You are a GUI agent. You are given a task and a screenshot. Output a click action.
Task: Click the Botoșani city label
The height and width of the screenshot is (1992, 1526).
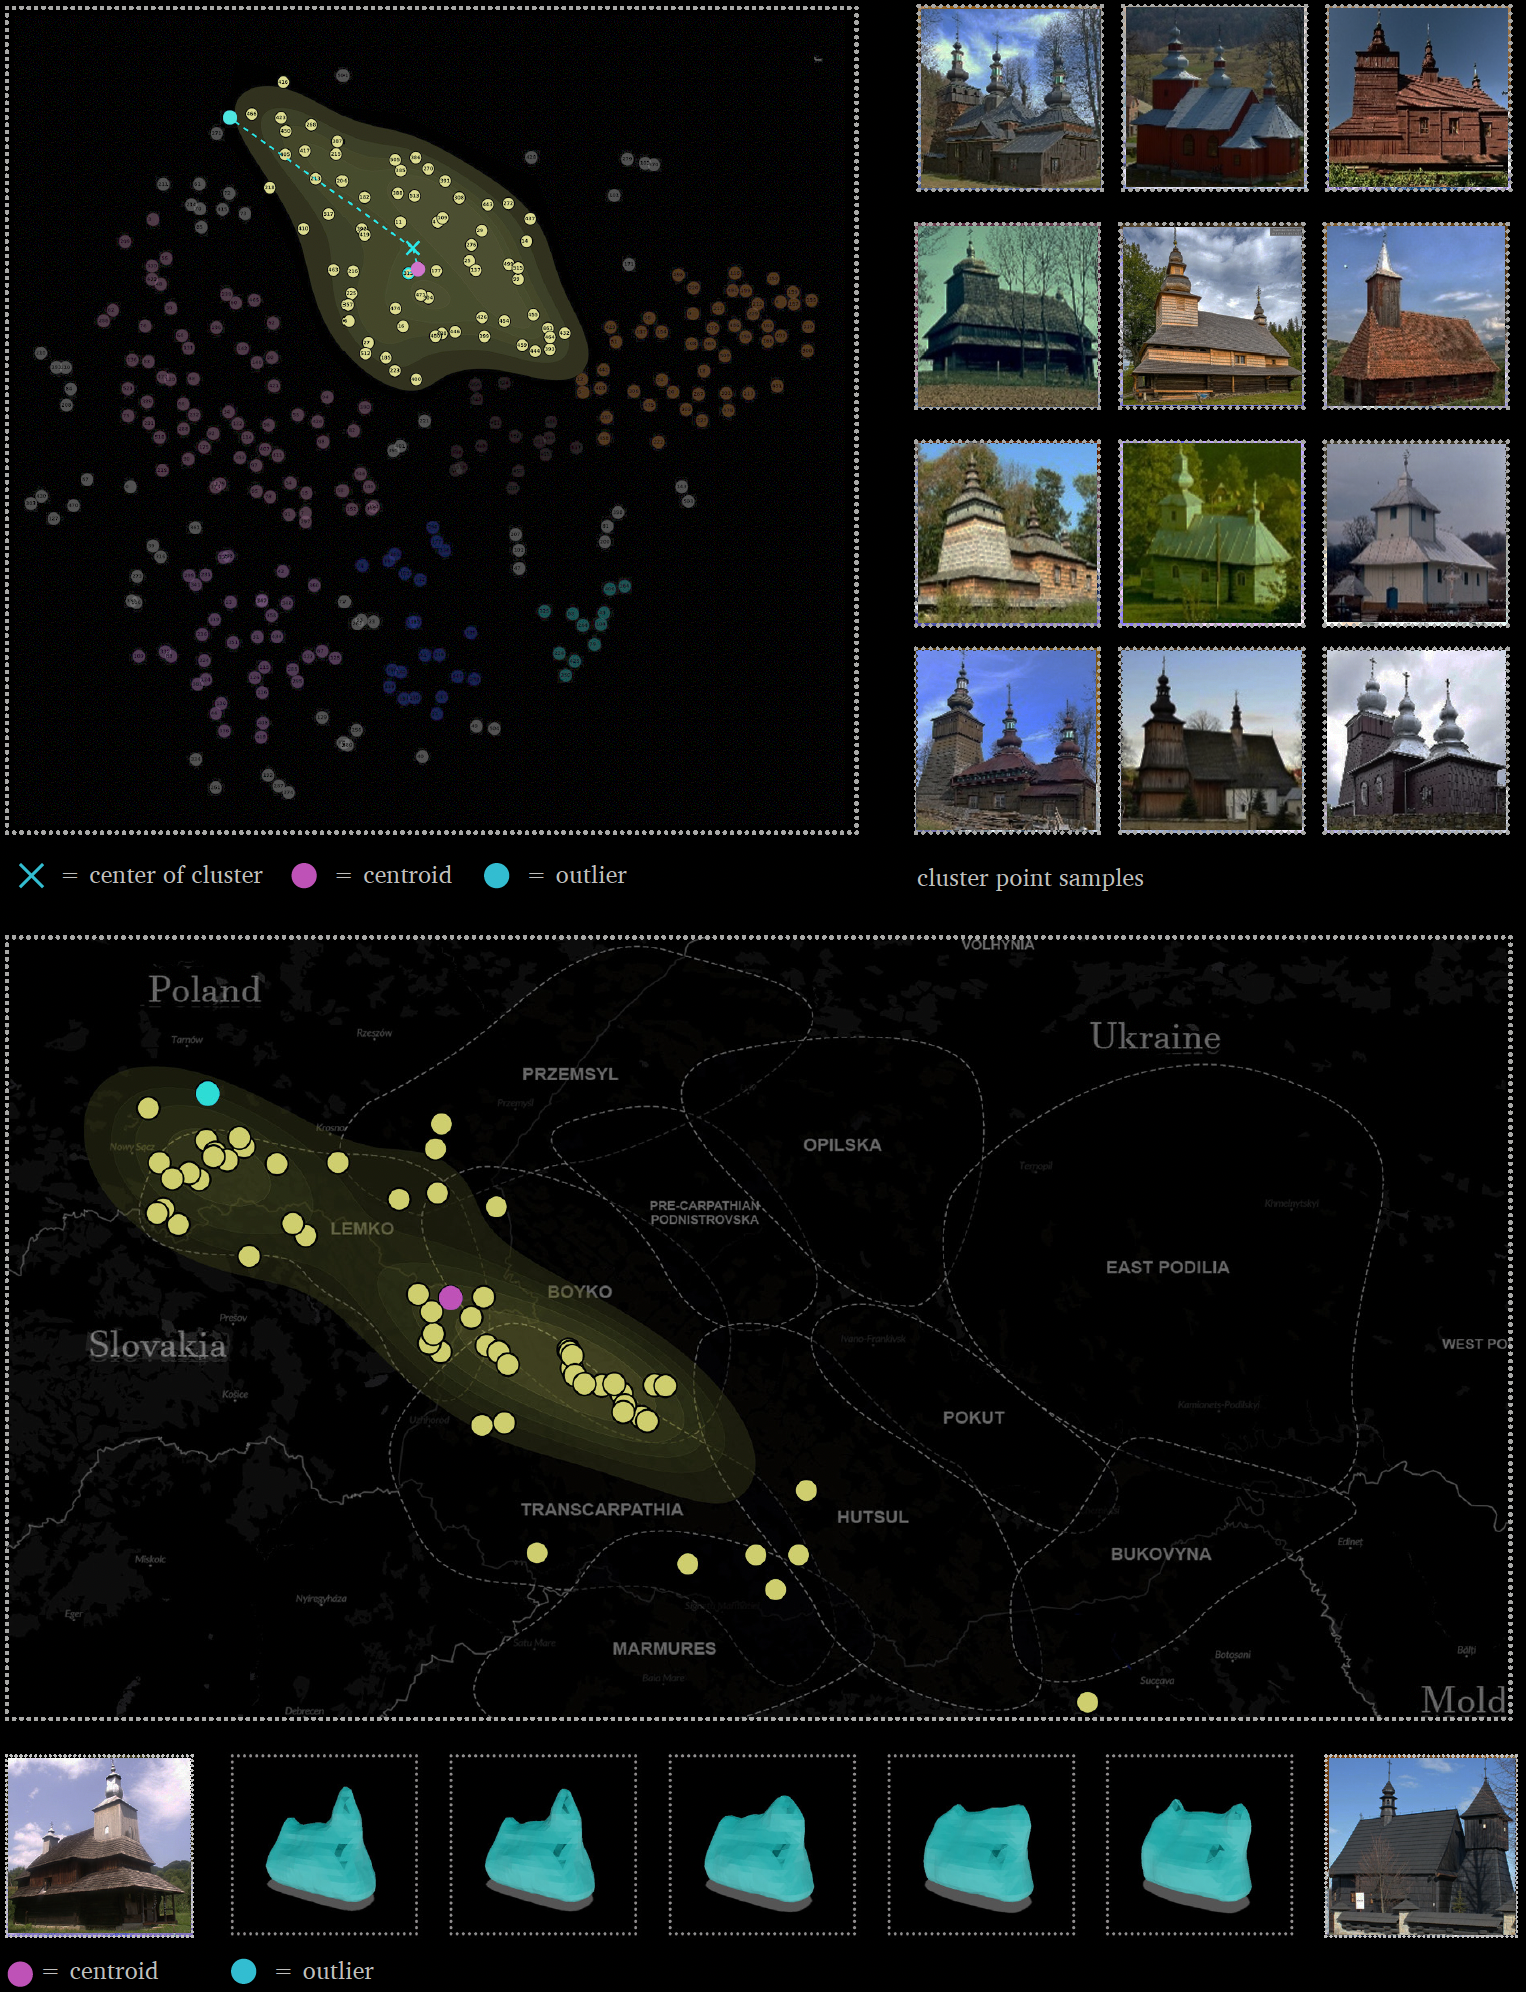tap(1232, 1655)
